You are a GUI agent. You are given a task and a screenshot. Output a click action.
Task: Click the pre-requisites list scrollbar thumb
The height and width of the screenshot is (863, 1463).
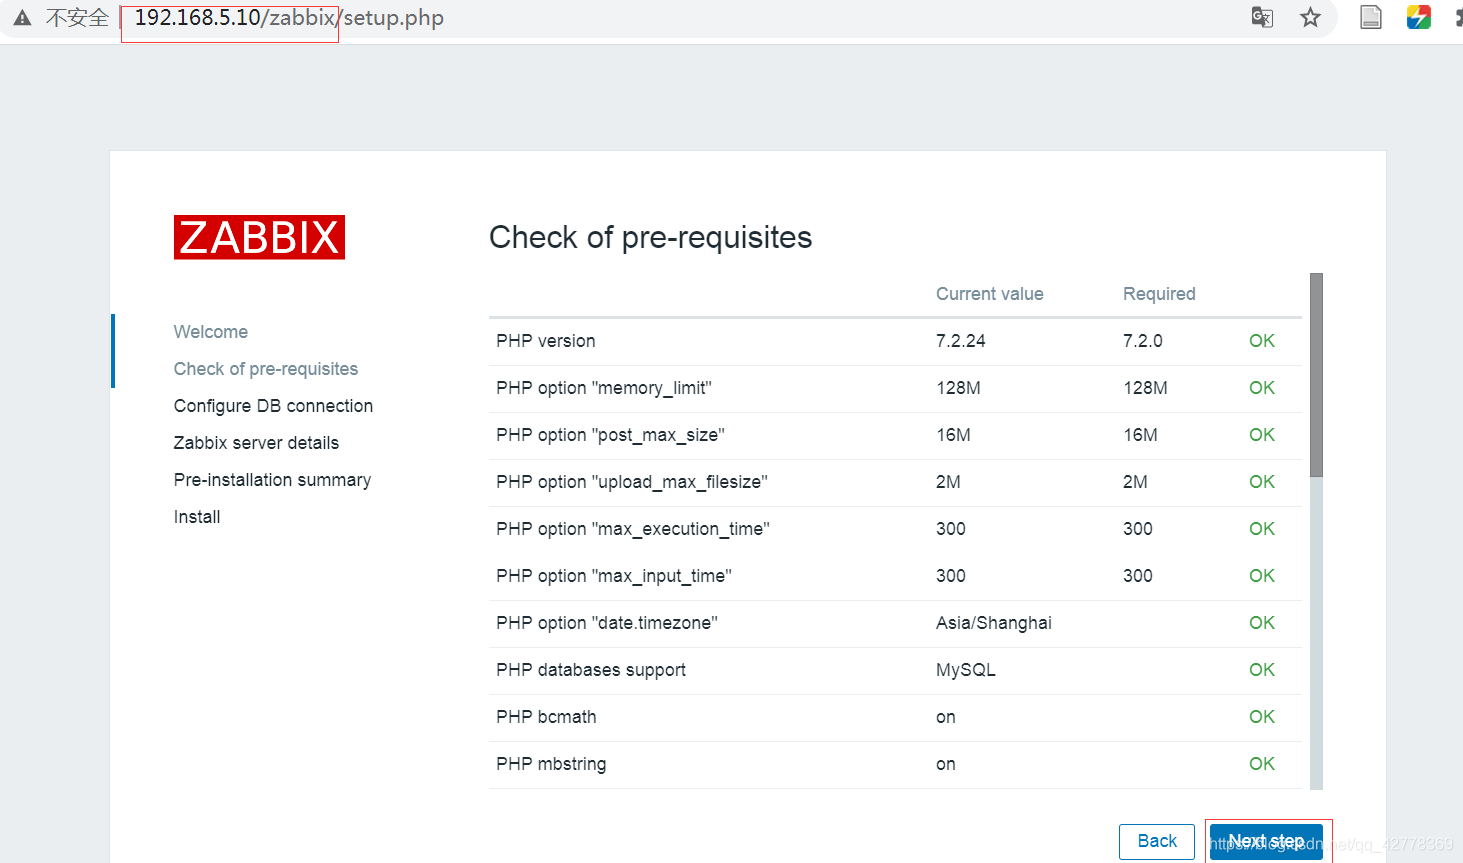click(1316, 375)
